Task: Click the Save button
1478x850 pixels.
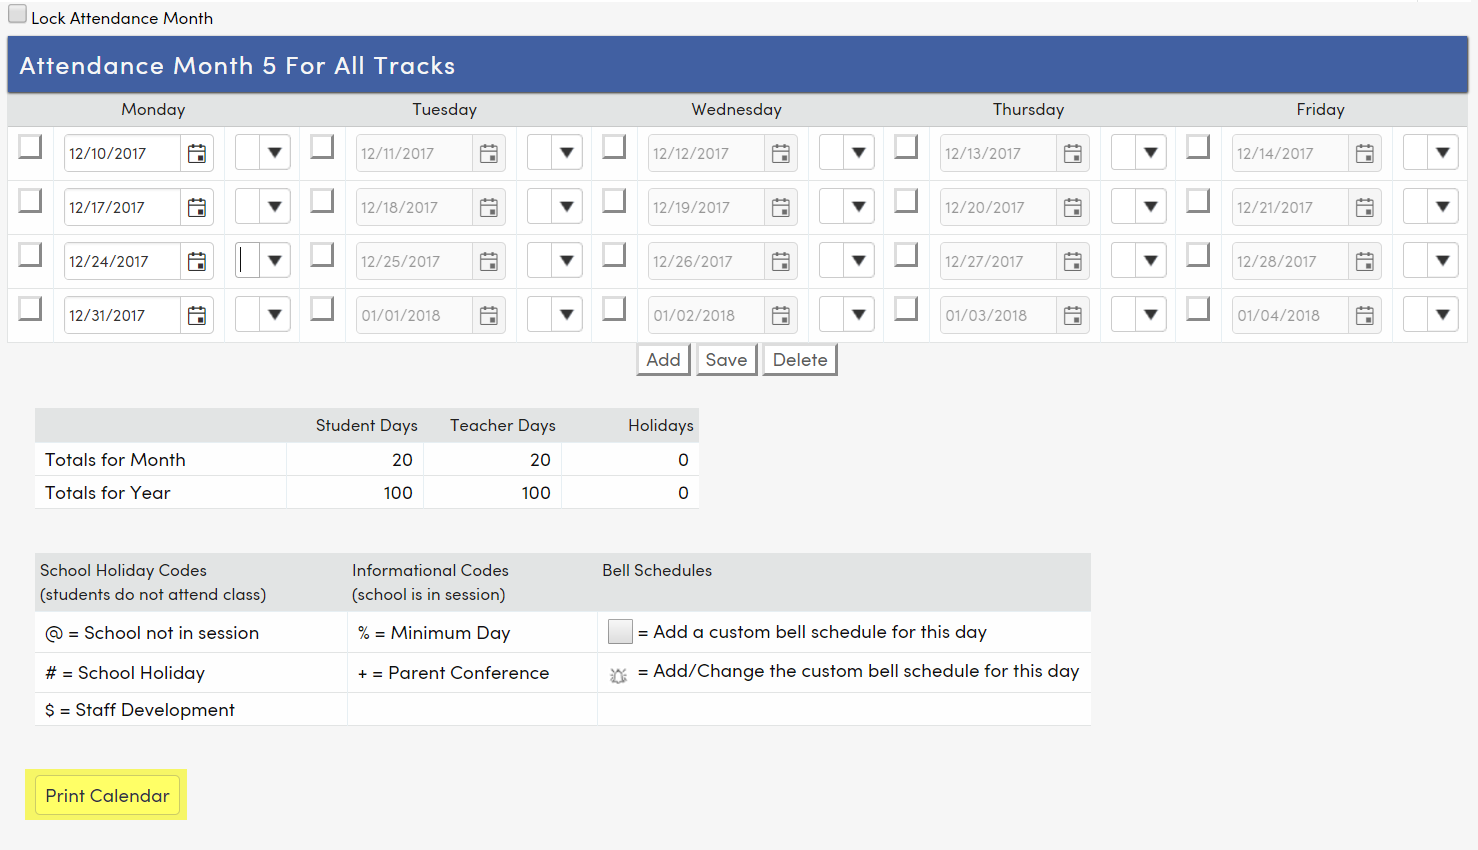Action: coord(726,359)
